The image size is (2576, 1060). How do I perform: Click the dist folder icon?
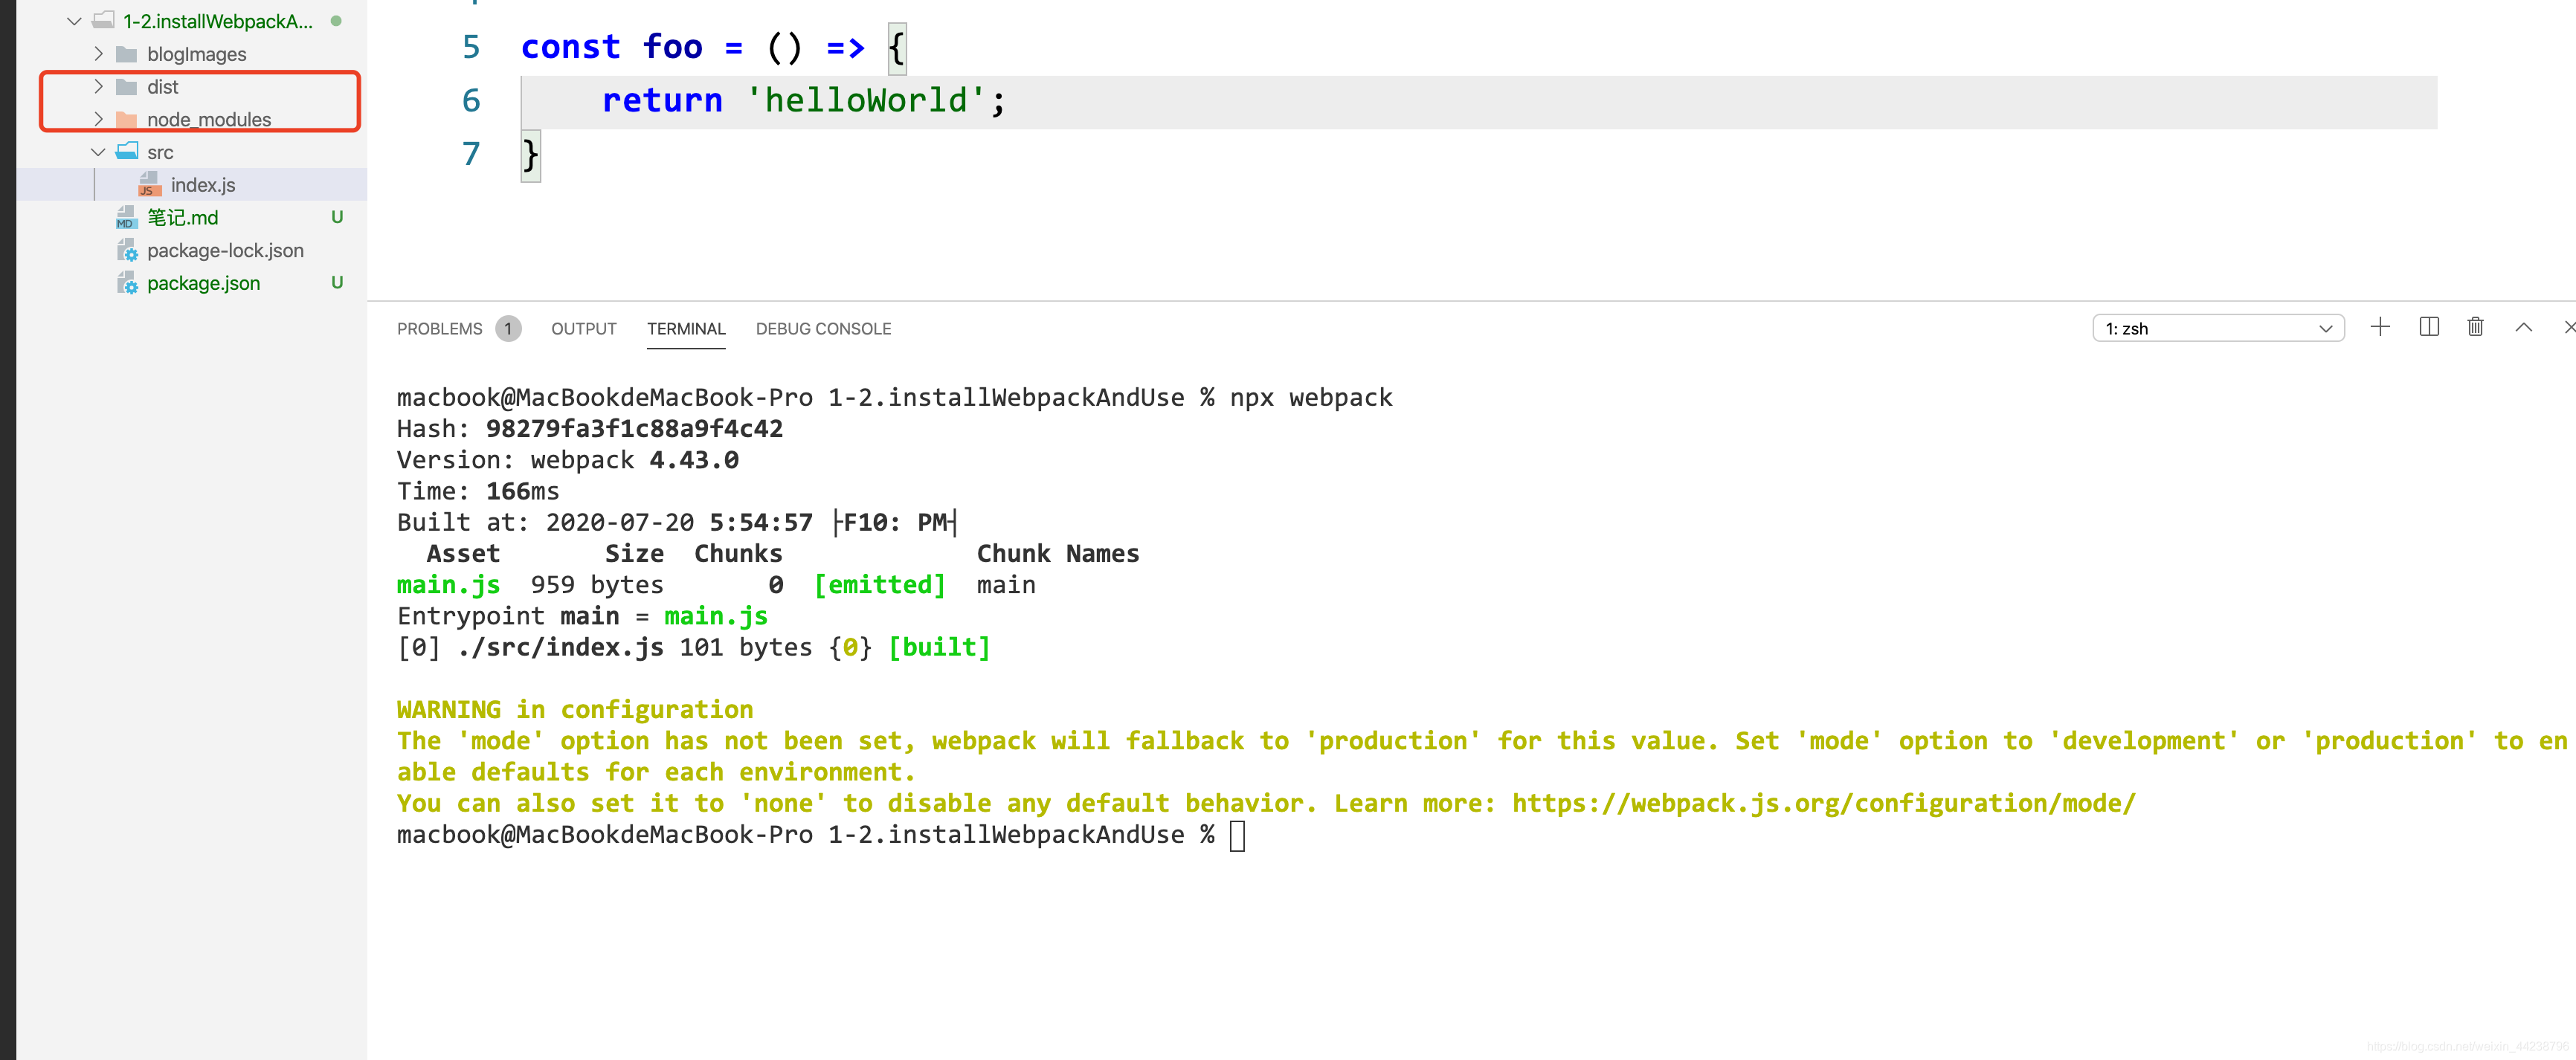tap(126, 87)
